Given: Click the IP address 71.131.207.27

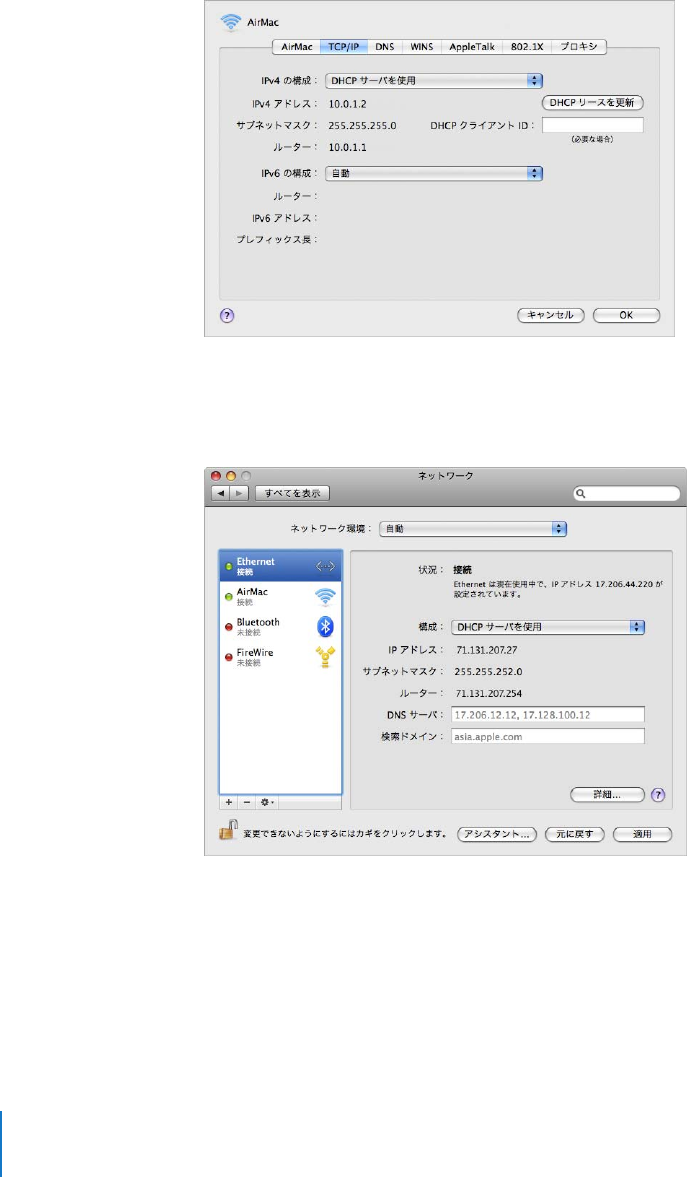Looking at the screenshot, I should pyautogui.click(x=487, y=650).
